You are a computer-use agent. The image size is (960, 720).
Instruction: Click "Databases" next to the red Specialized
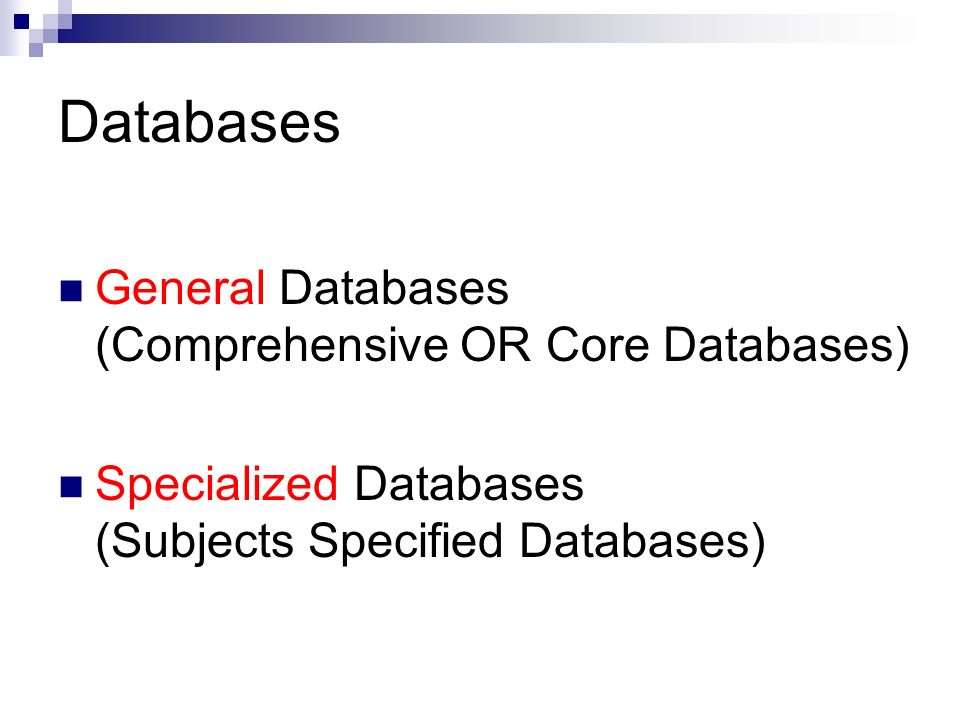[468, 484]
